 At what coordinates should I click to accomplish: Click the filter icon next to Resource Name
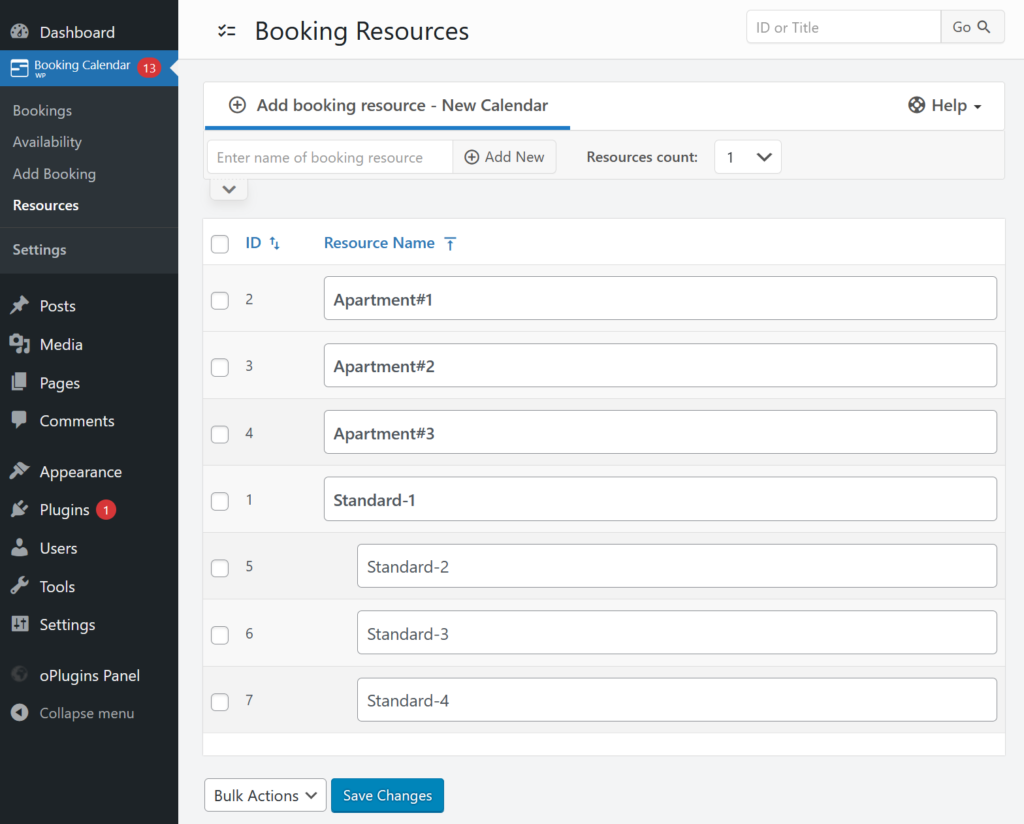[450, 243]
